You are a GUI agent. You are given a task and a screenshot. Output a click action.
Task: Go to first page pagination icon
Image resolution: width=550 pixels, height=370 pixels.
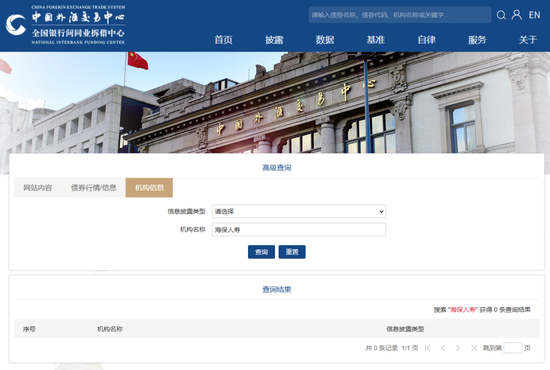pyautogui.click(x=428, y=348)
